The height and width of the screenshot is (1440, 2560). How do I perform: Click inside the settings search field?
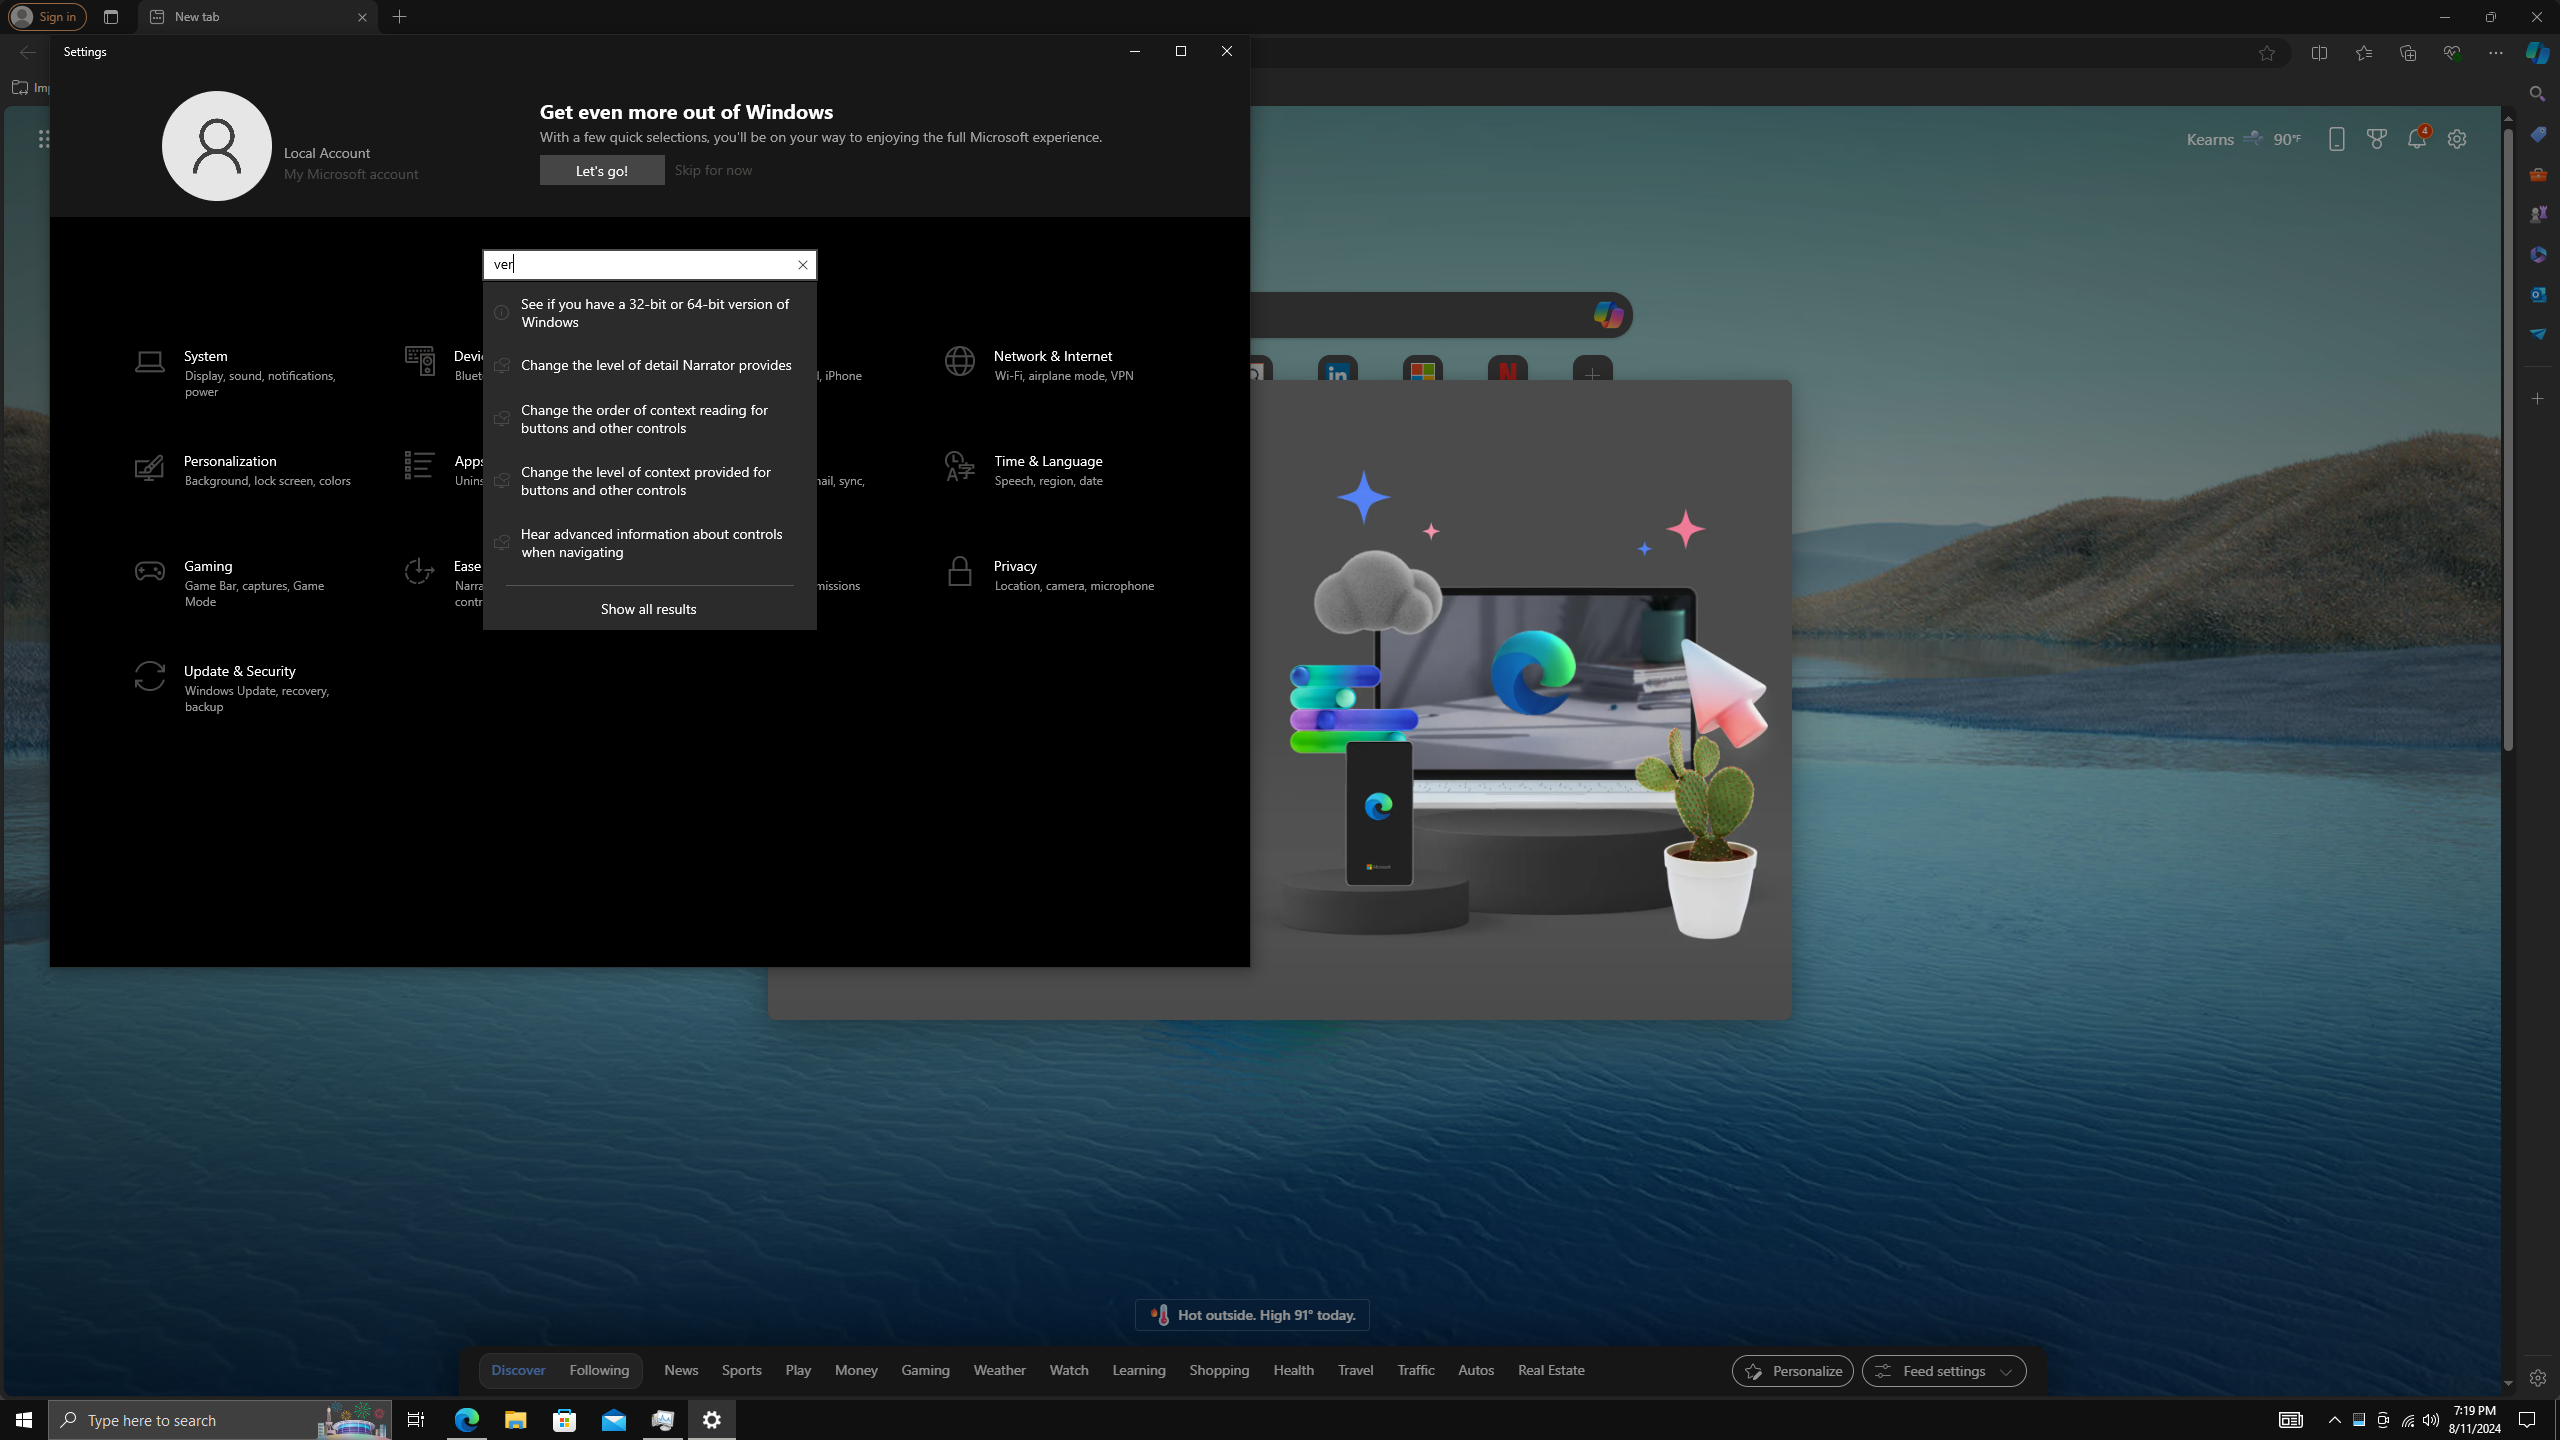(x=640, y=265)
